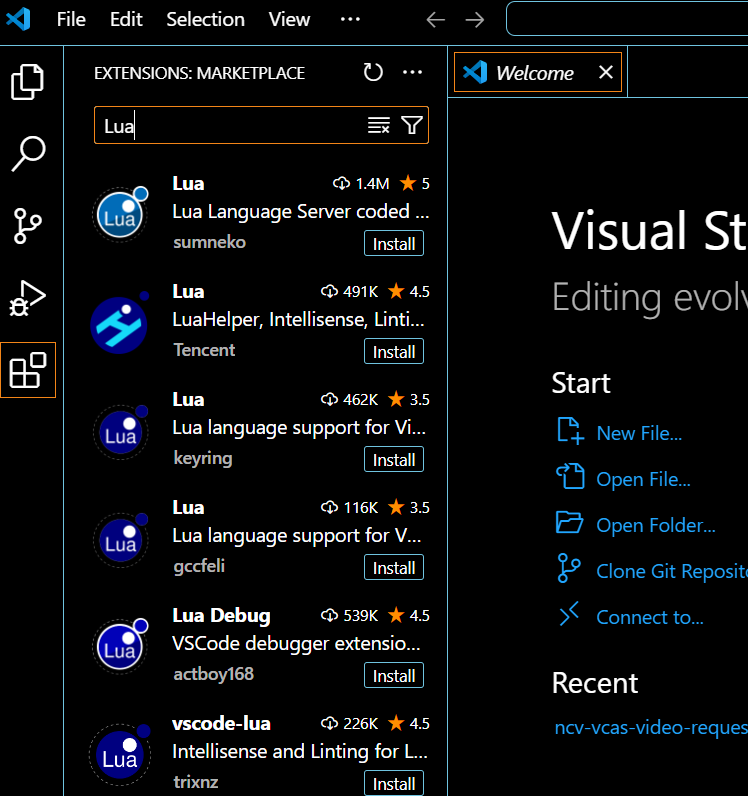
Task: Install Tencent's Lua extension
Action: click(x=394, y=352)
